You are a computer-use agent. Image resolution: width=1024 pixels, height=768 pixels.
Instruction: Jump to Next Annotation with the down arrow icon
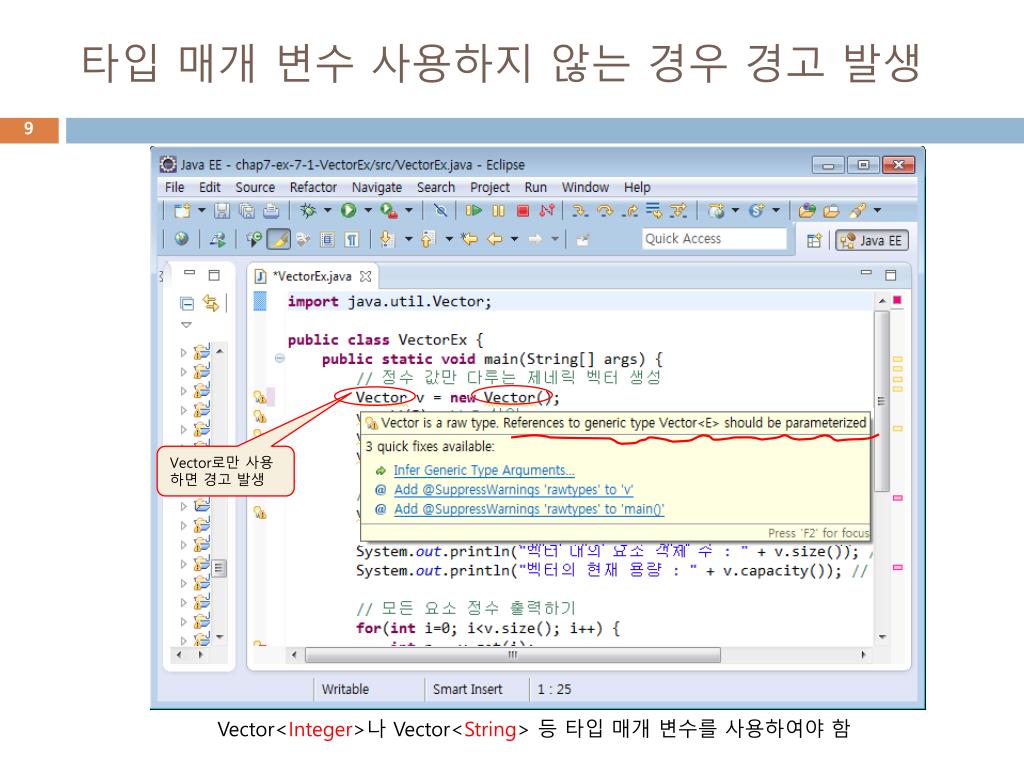pos(387,239)
